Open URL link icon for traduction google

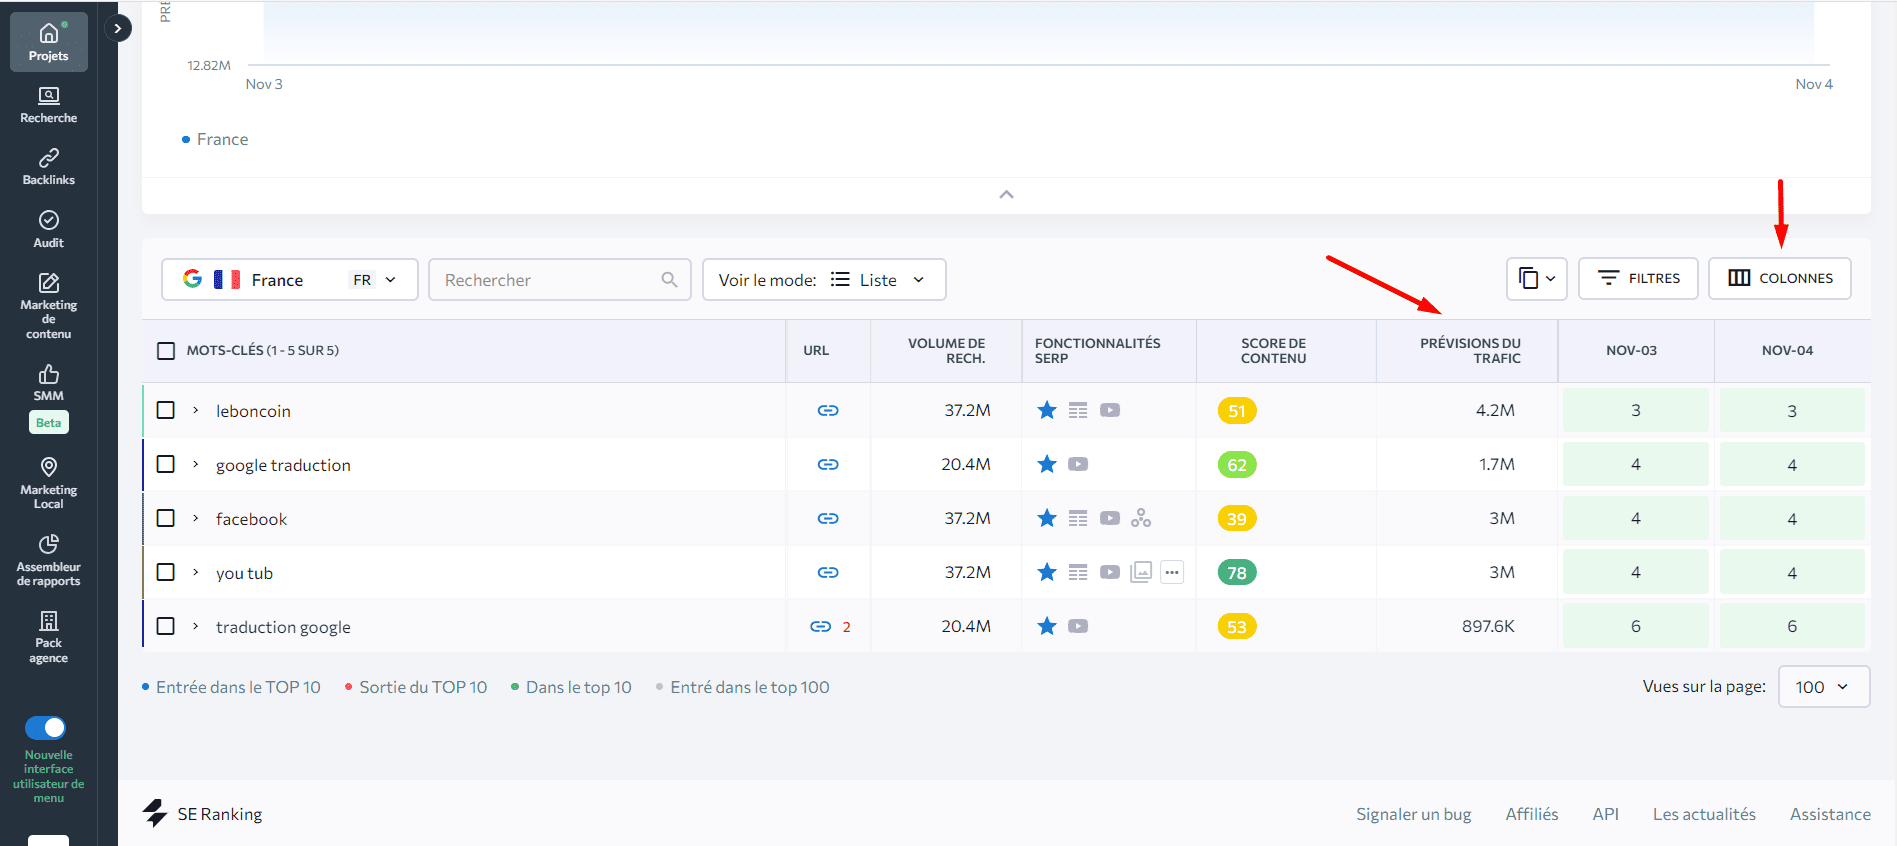click(x=820, y=626)
